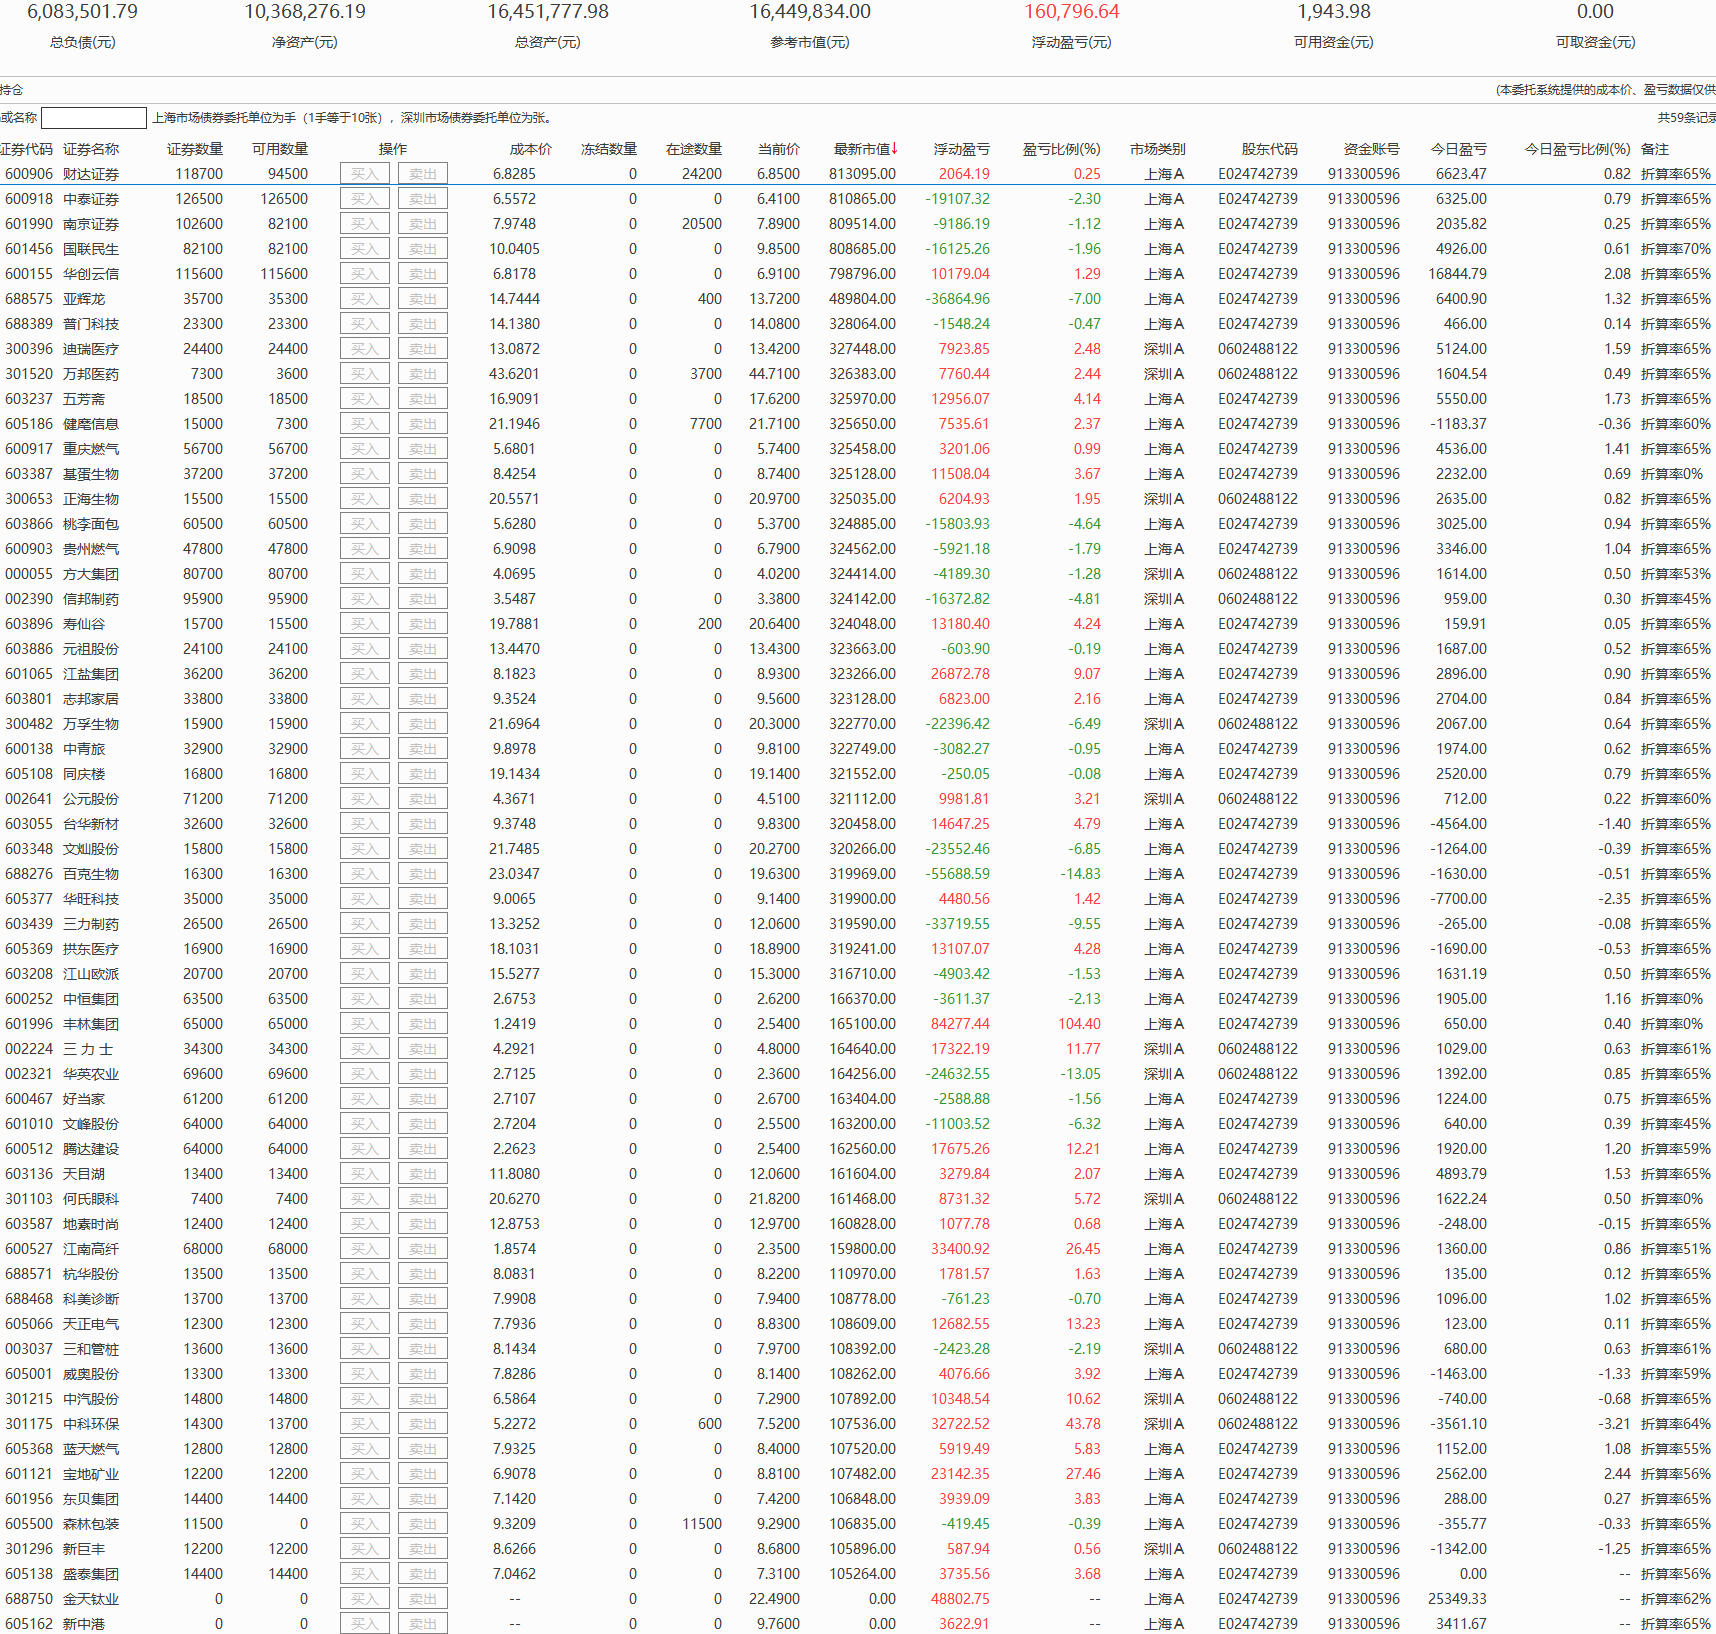Sort by the 资金账号 column header

coord(1372,149)
